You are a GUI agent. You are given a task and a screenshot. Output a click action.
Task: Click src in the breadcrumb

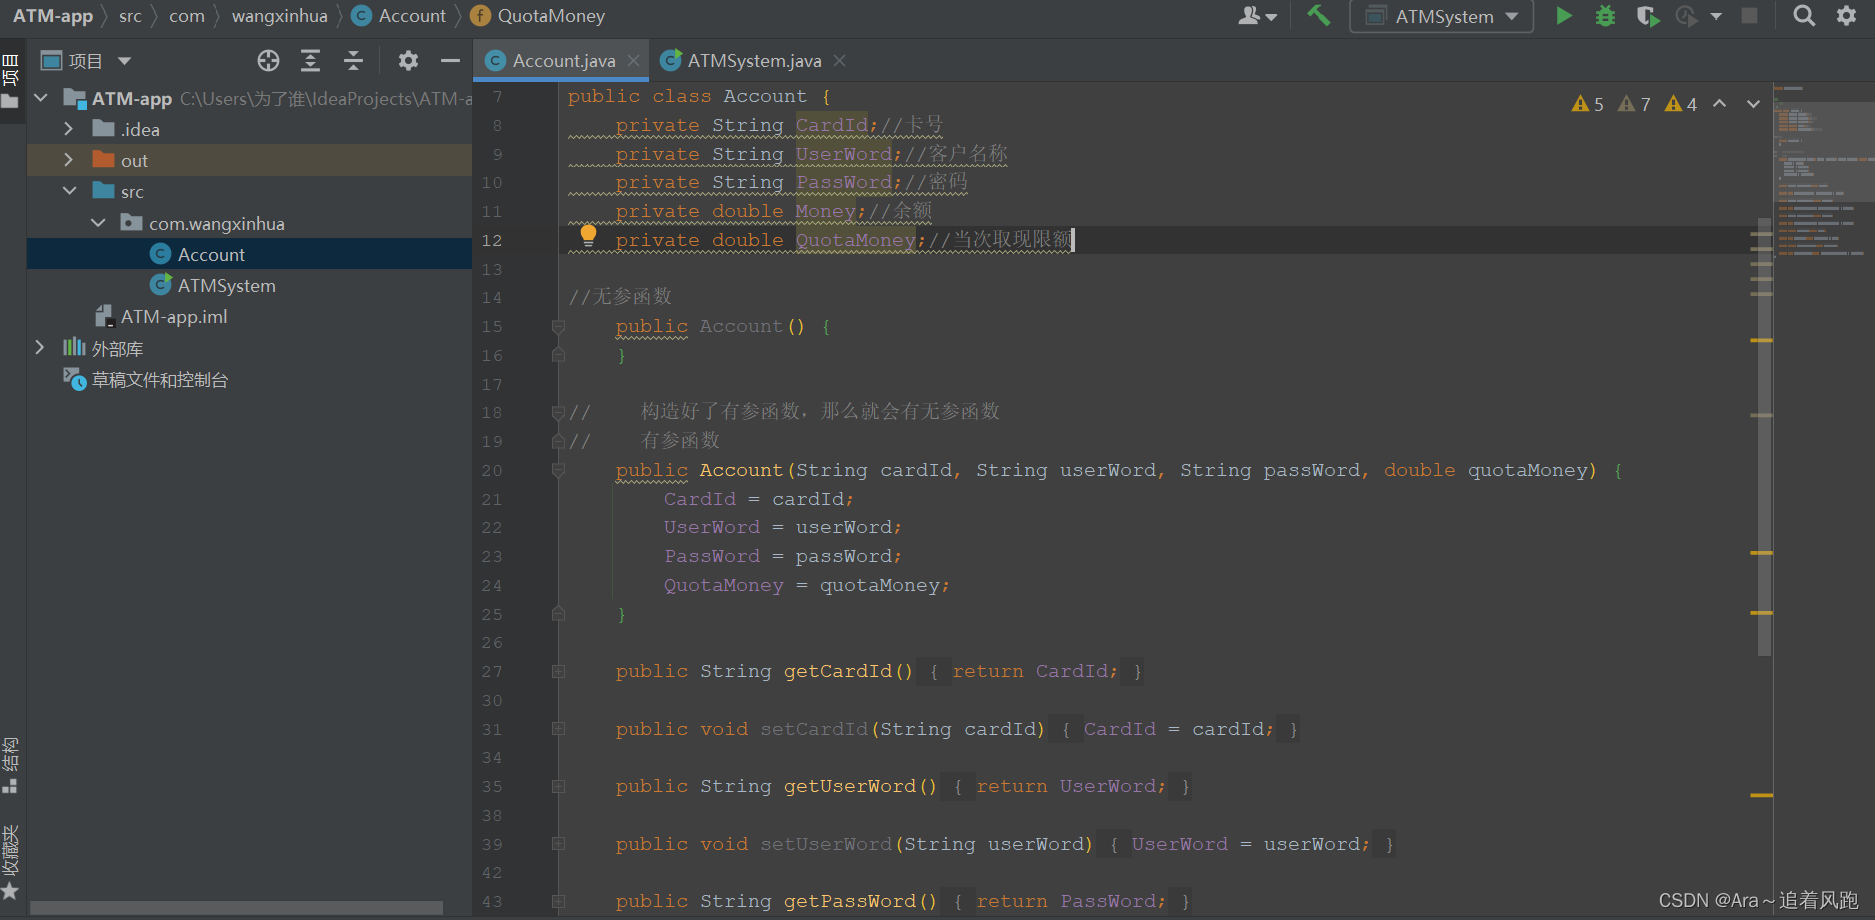[130, 16]
